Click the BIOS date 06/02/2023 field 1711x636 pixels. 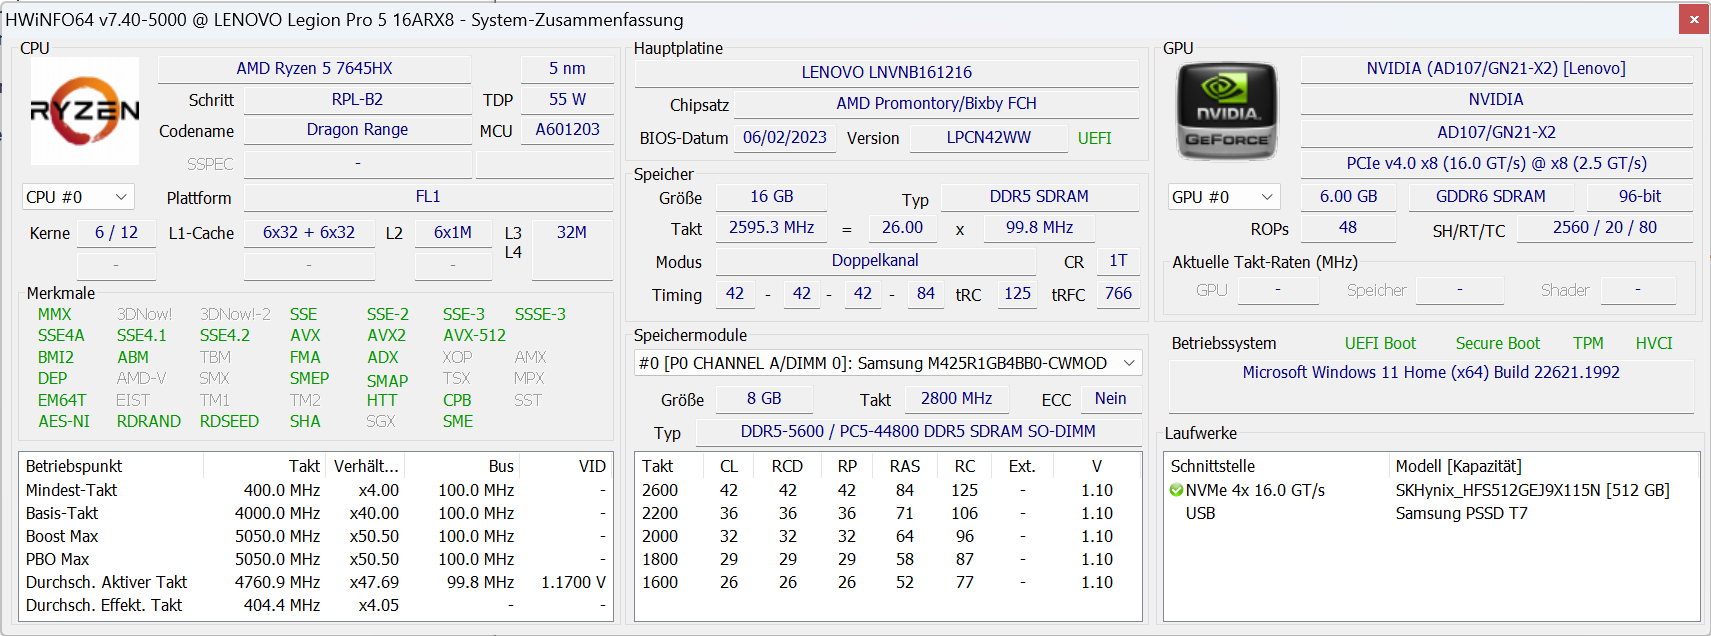tap(785, 137)
